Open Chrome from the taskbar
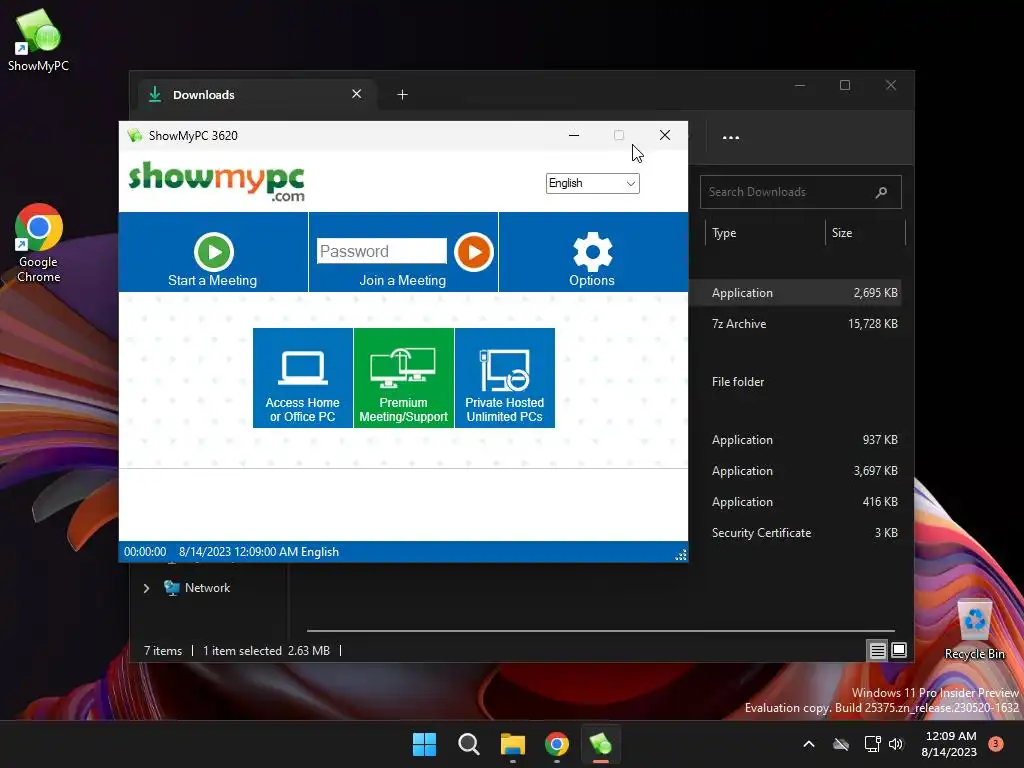 556,744
